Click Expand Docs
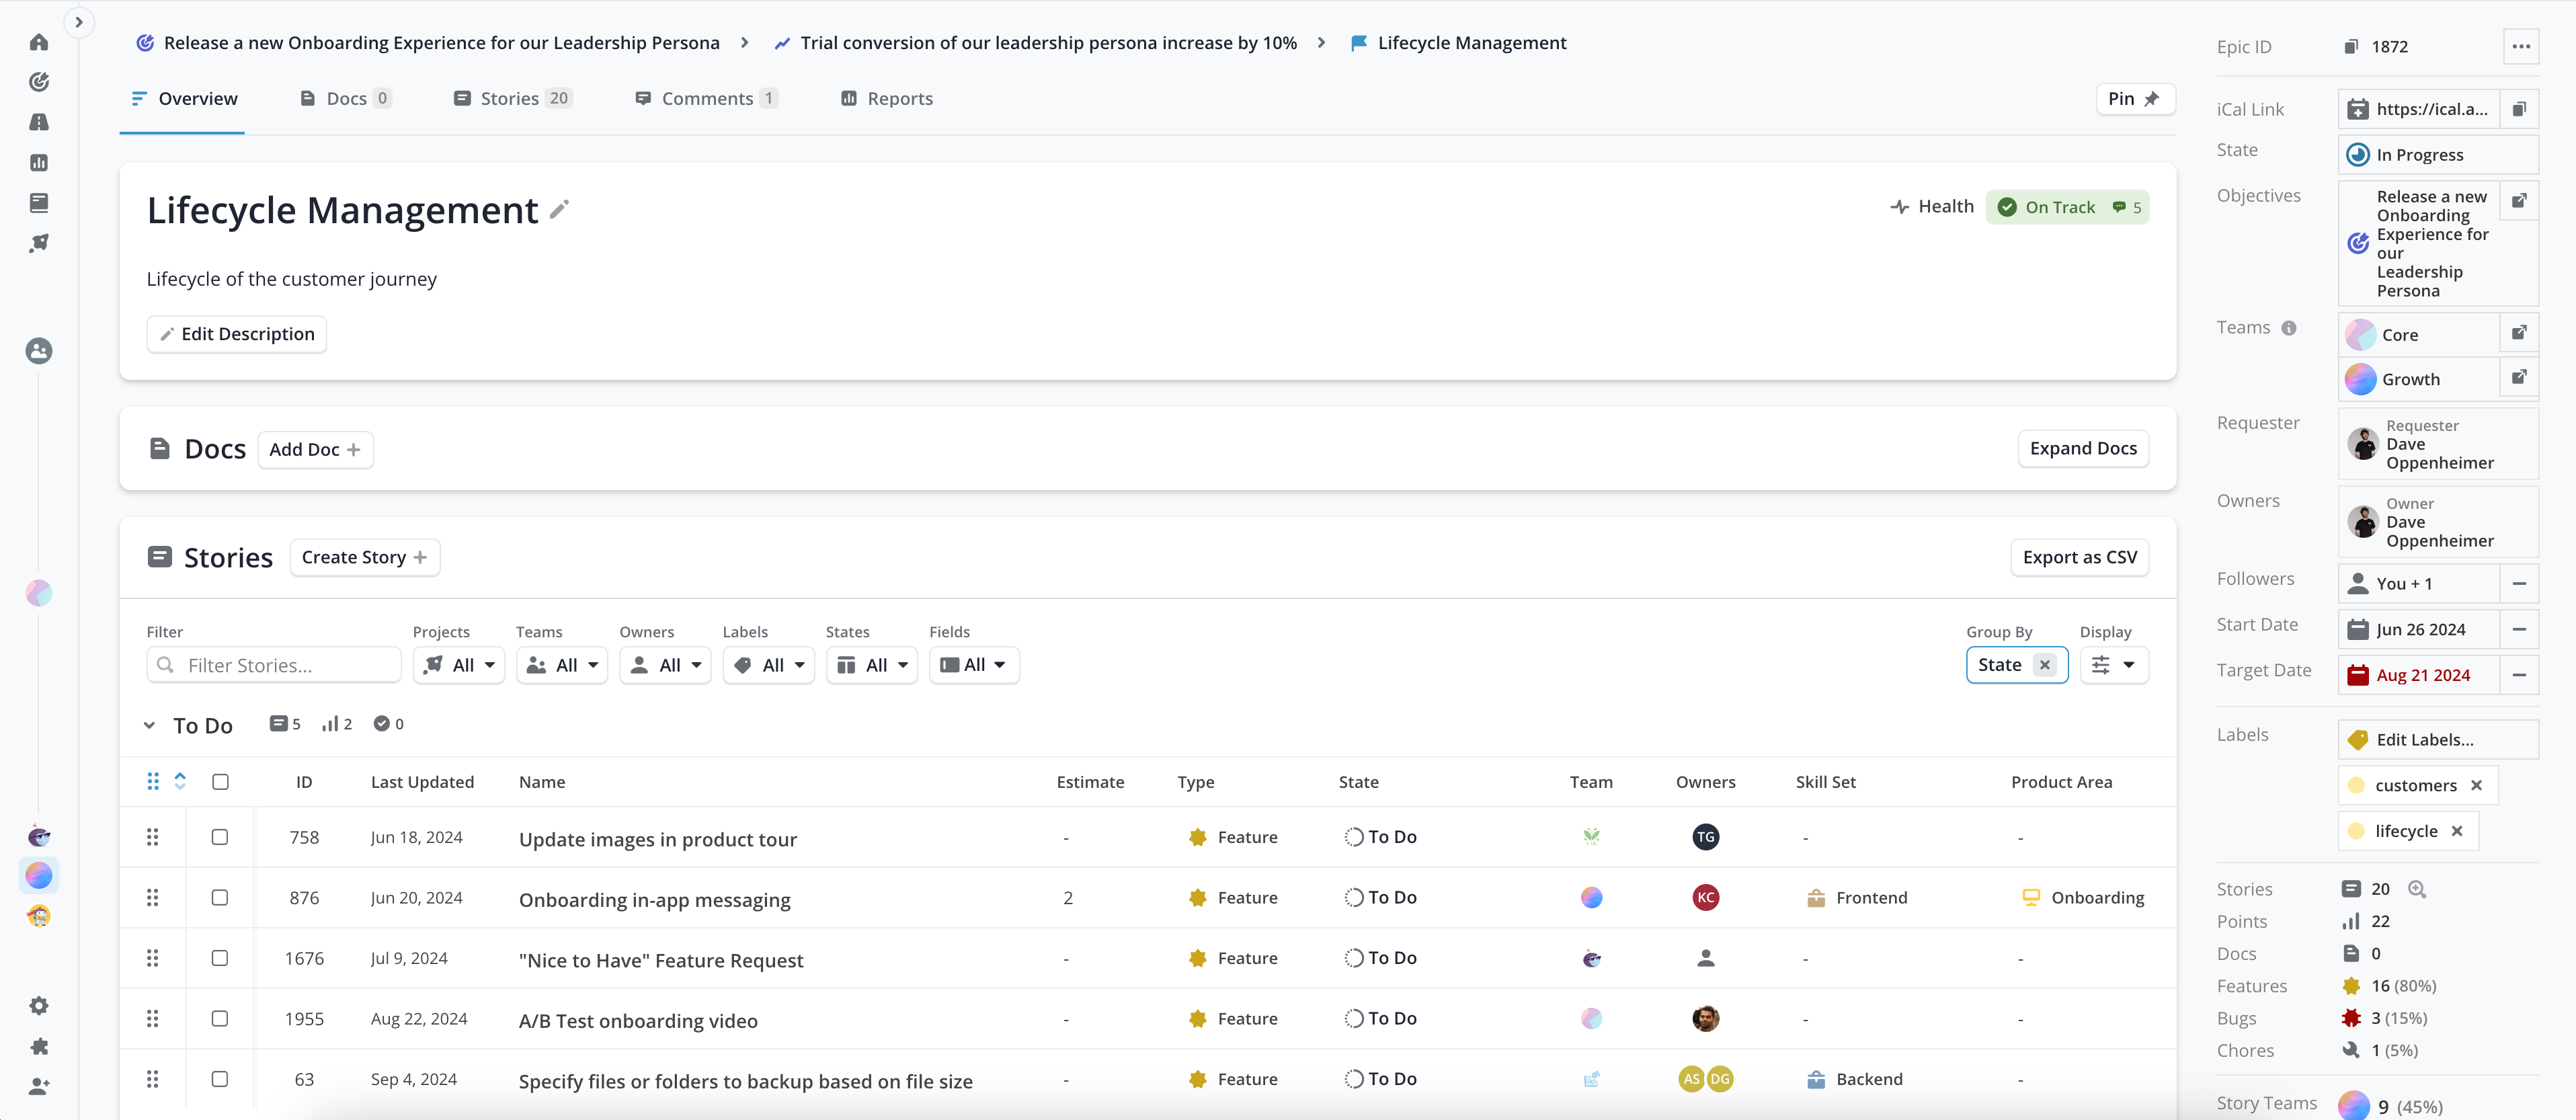Viewport: 2576px width, 1120px height. pos(2083,448)
